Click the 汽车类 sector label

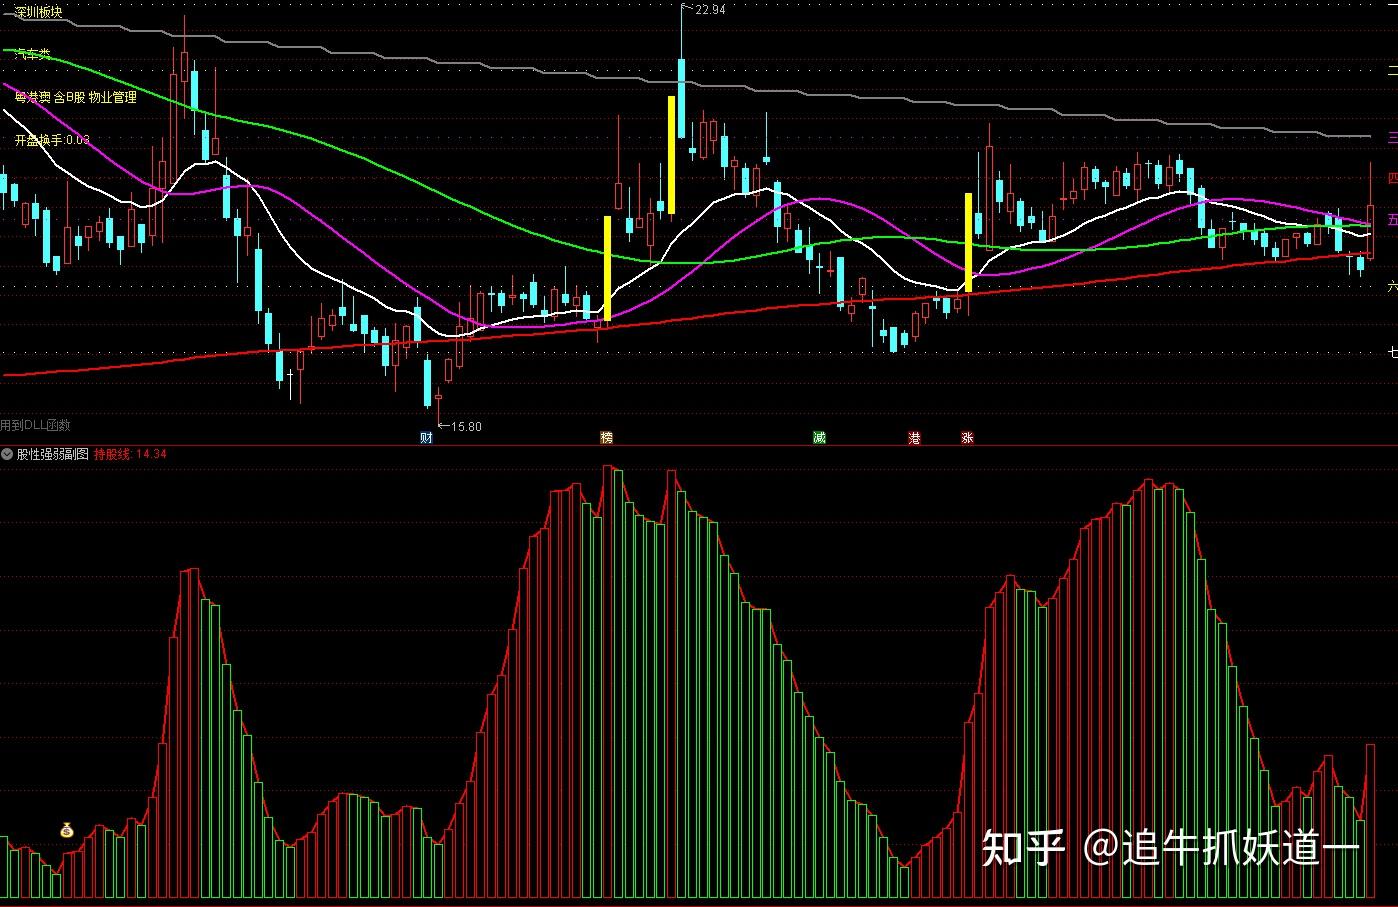(32, 54)
